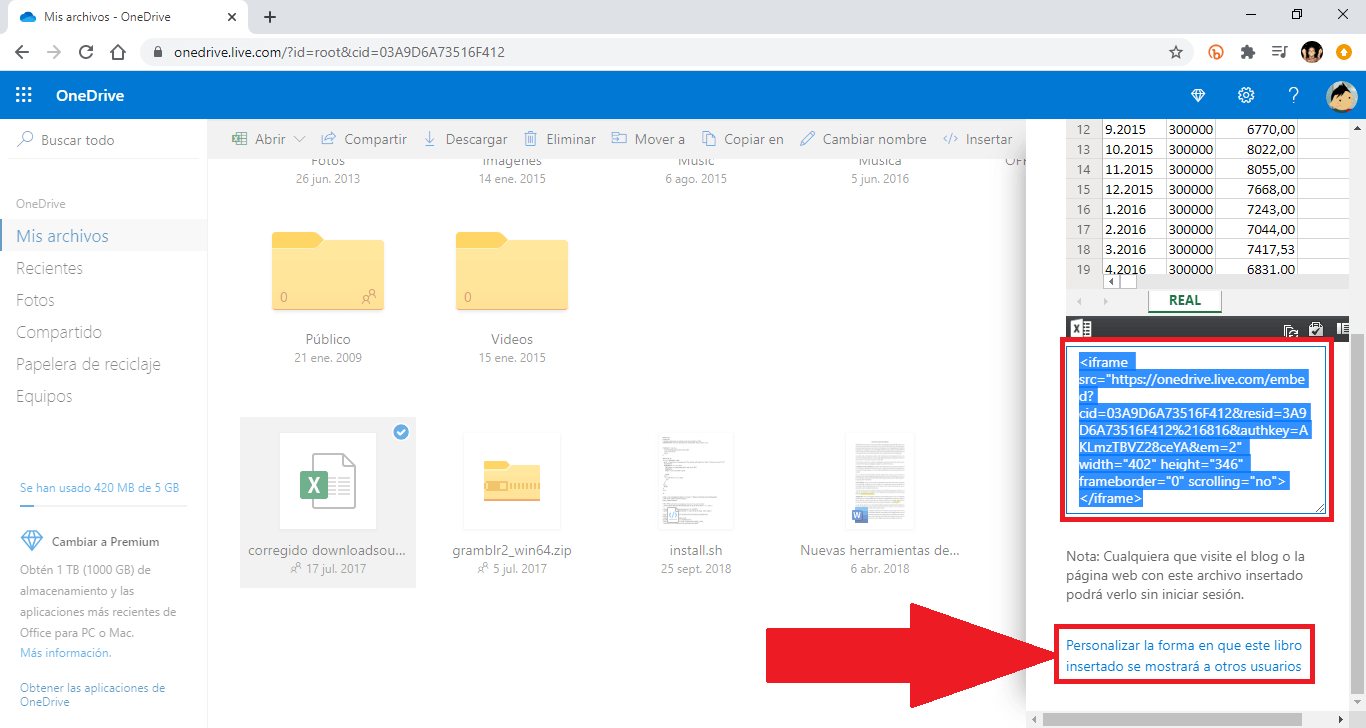This screenshot has width=1366, height=728.
Task: Uncheck the selected Excel file checkmark
Action: pos(401,432)
